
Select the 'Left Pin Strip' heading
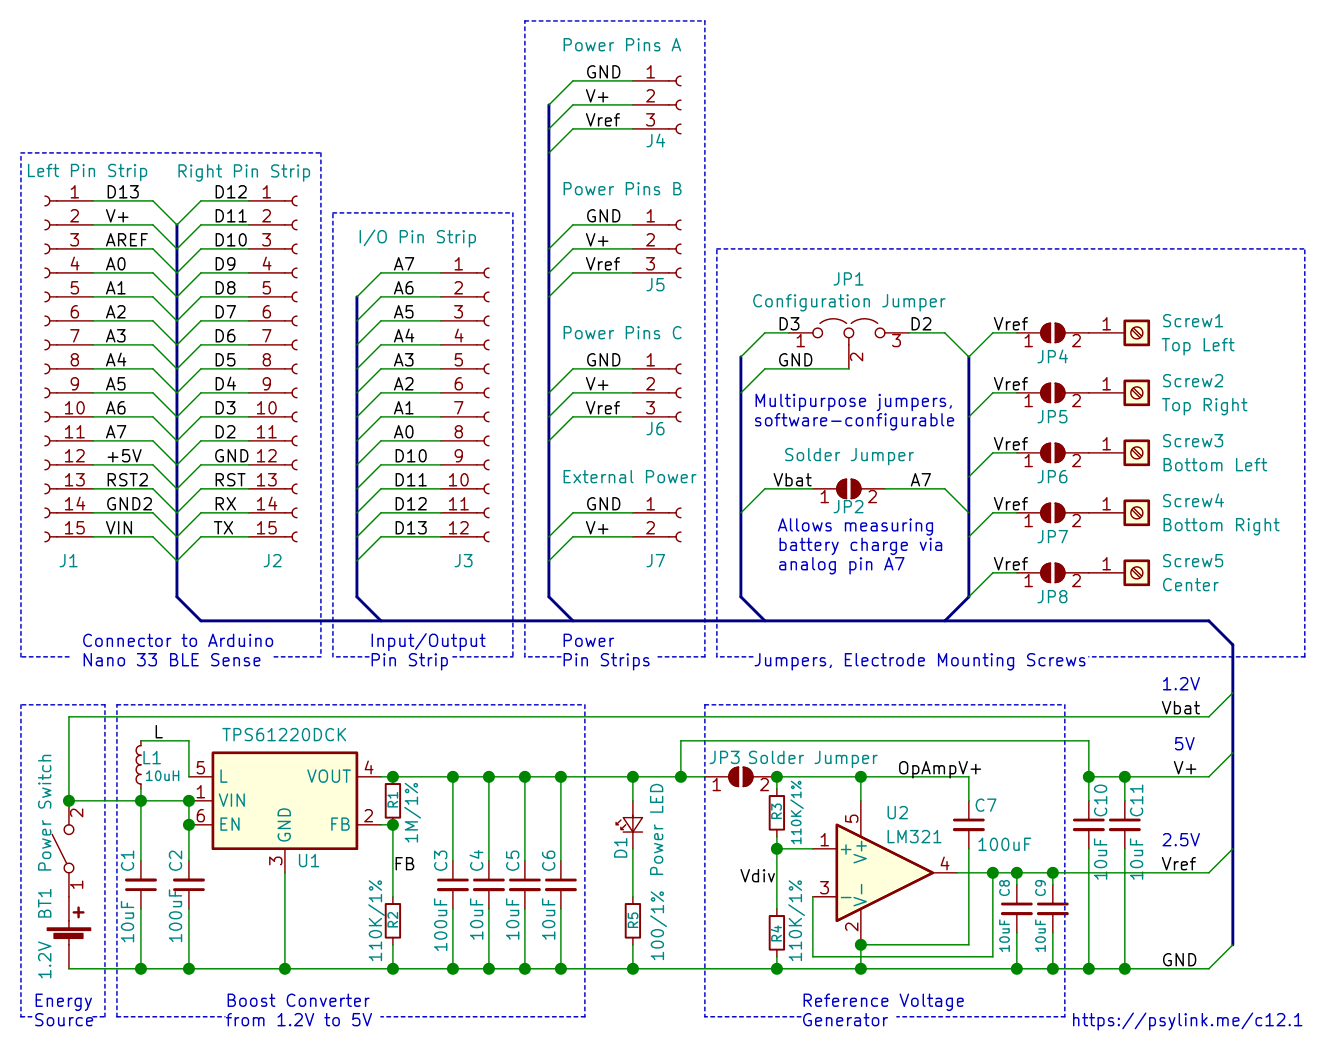(x=87, y=171)
